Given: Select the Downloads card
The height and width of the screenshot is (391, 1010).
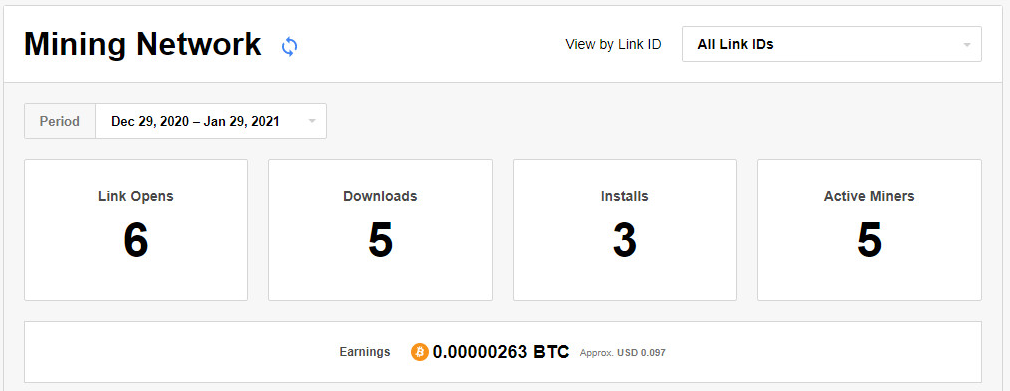Looking at the screenshot, I should point(380,230).
